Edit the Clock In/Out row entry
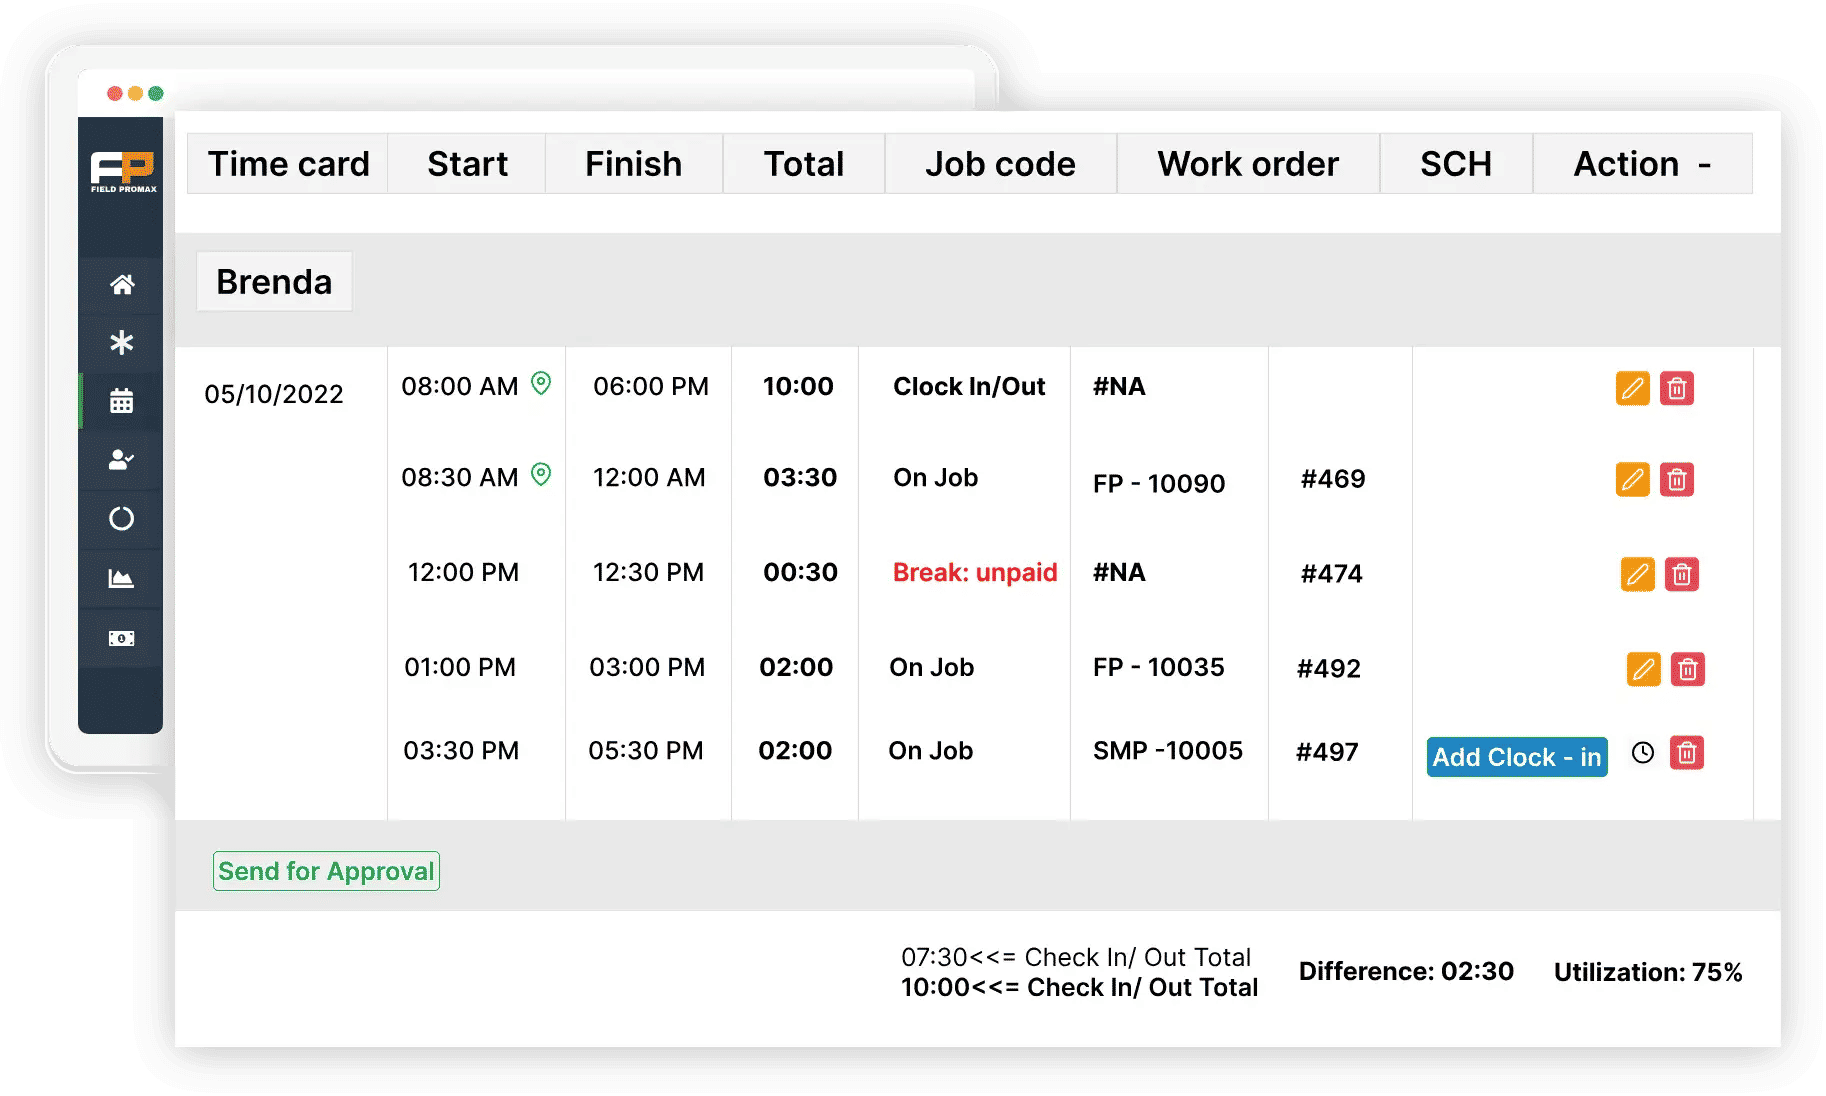The image size is (1826, 1096). (x=1632, y=388)
